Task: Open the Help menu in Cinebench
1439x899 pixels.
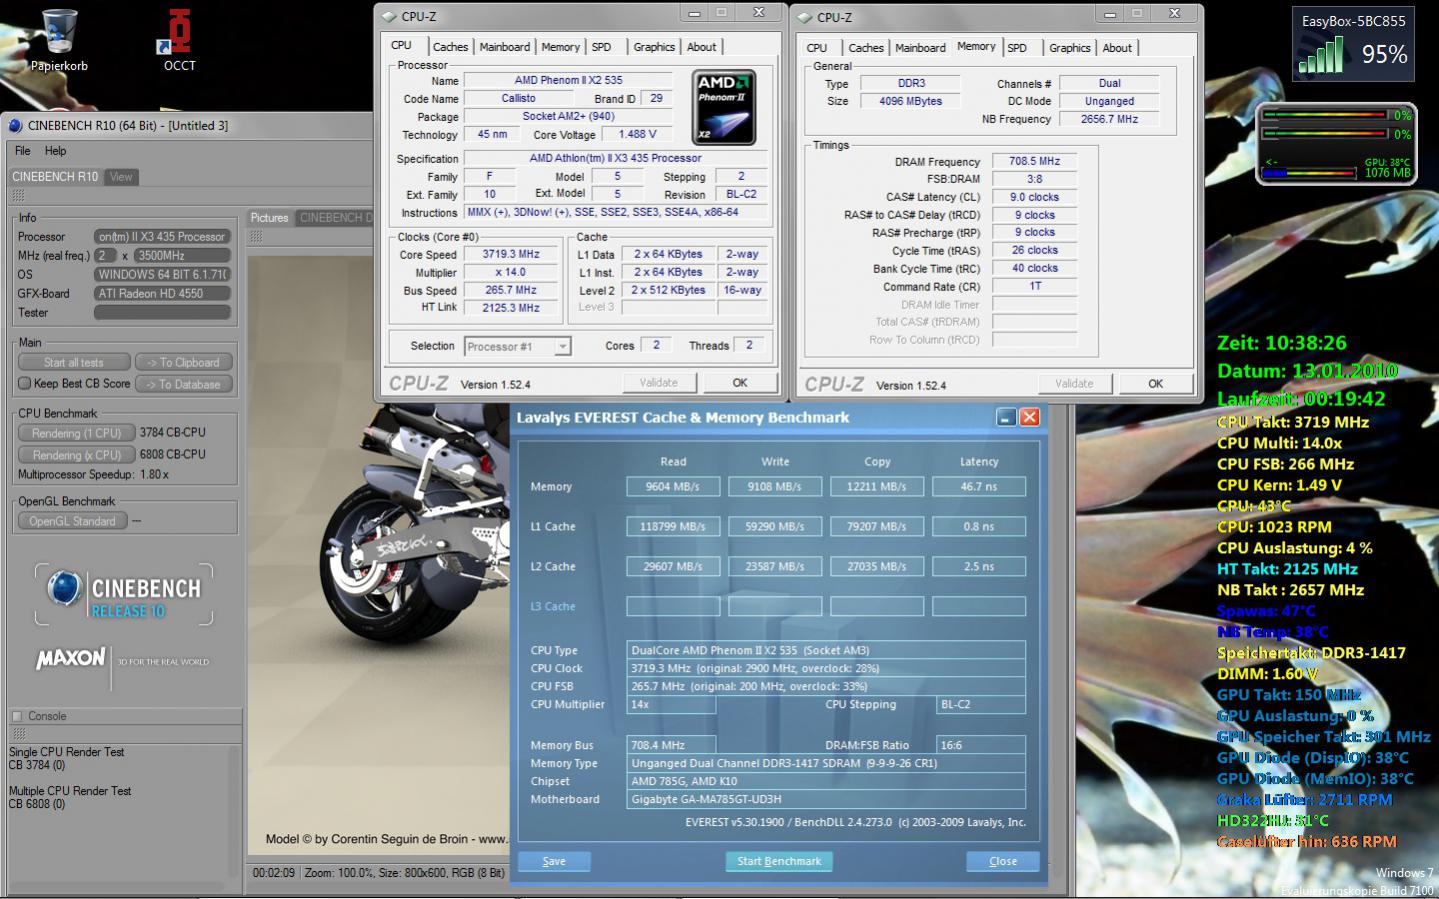Action: point(55,151)
